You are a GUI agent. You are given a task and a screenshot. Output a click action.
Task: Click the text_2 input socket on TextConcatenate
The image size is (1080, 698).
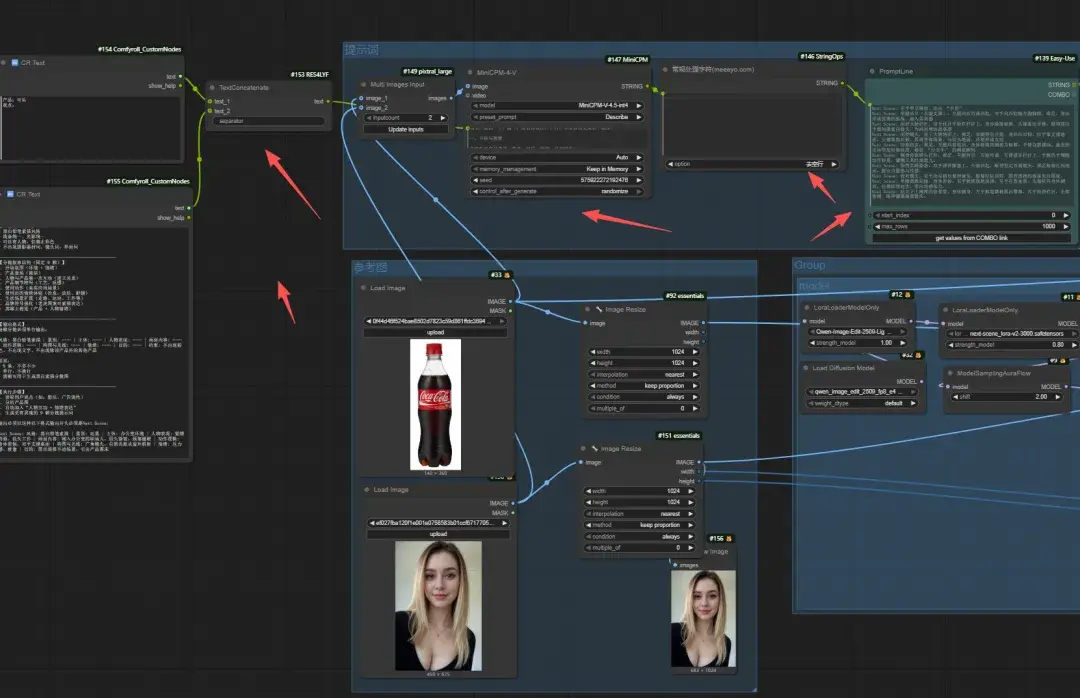[210, 110]
